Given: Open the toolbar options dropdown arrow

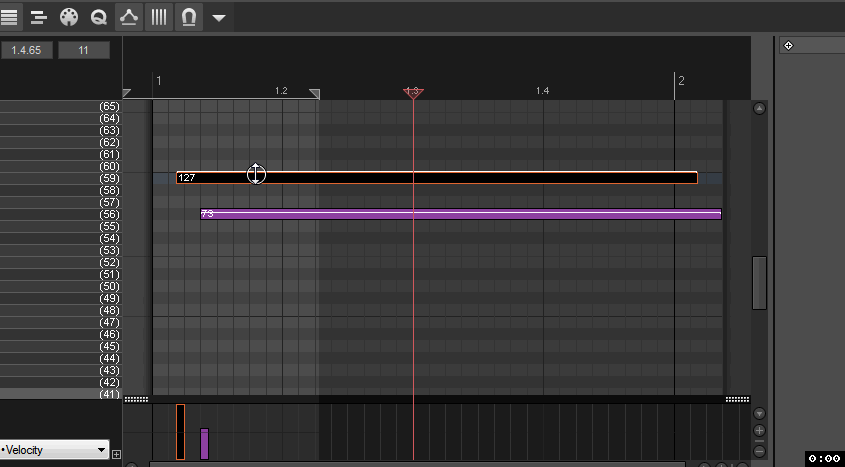Looking at the screenshot, I should point(218,18).
